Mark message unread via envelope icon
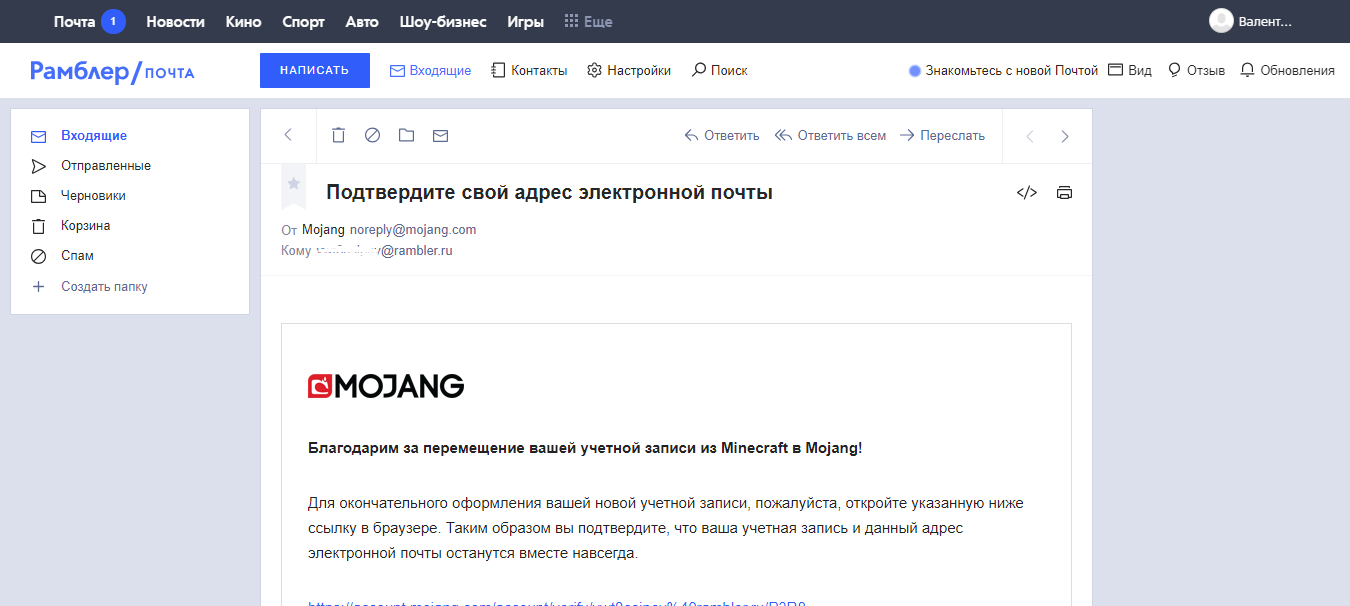 click(440, 135)
